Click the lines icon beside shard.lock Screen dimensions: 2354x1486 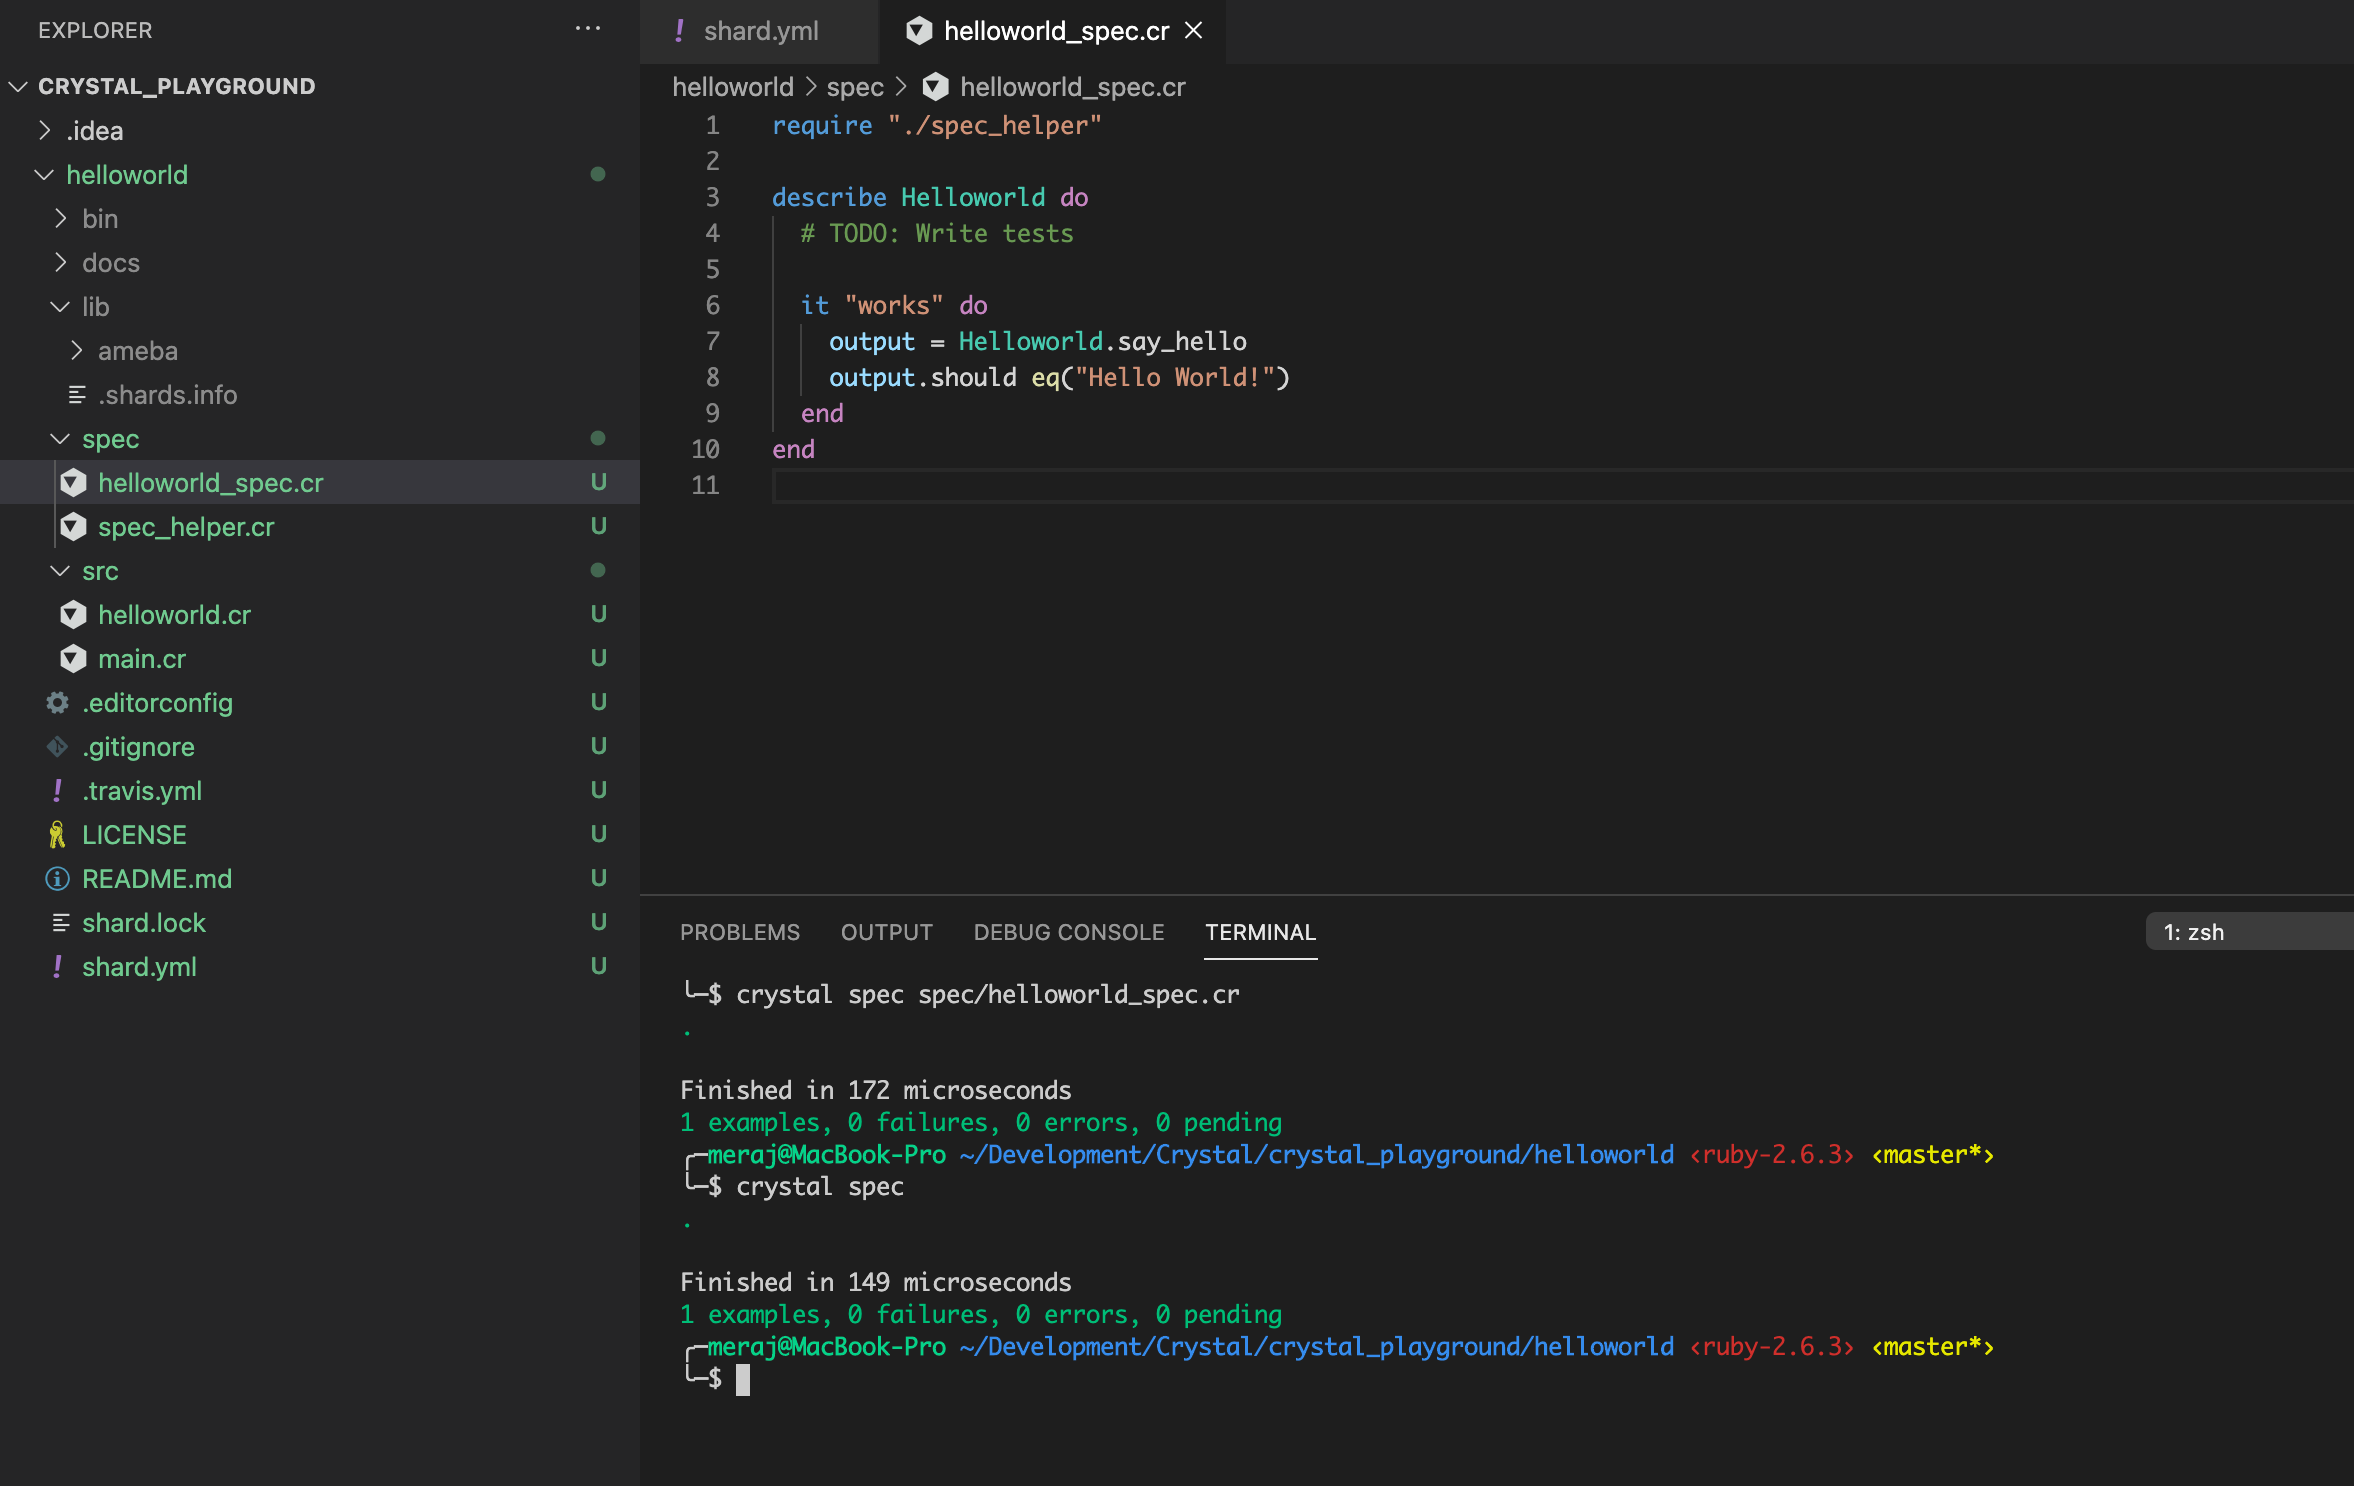click(x=60, y=923)
